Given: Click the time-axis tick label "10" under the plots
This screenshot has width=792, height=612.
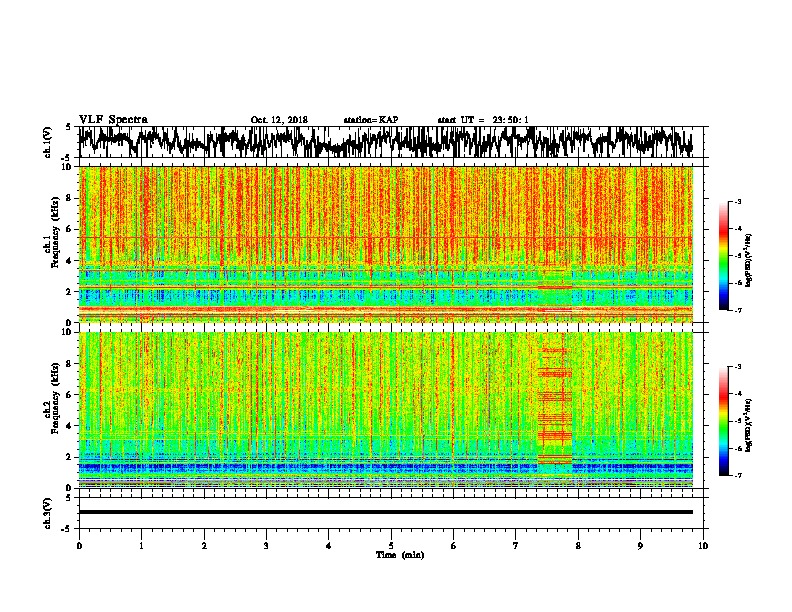Looking at the screenshot, I should [703, 546].
